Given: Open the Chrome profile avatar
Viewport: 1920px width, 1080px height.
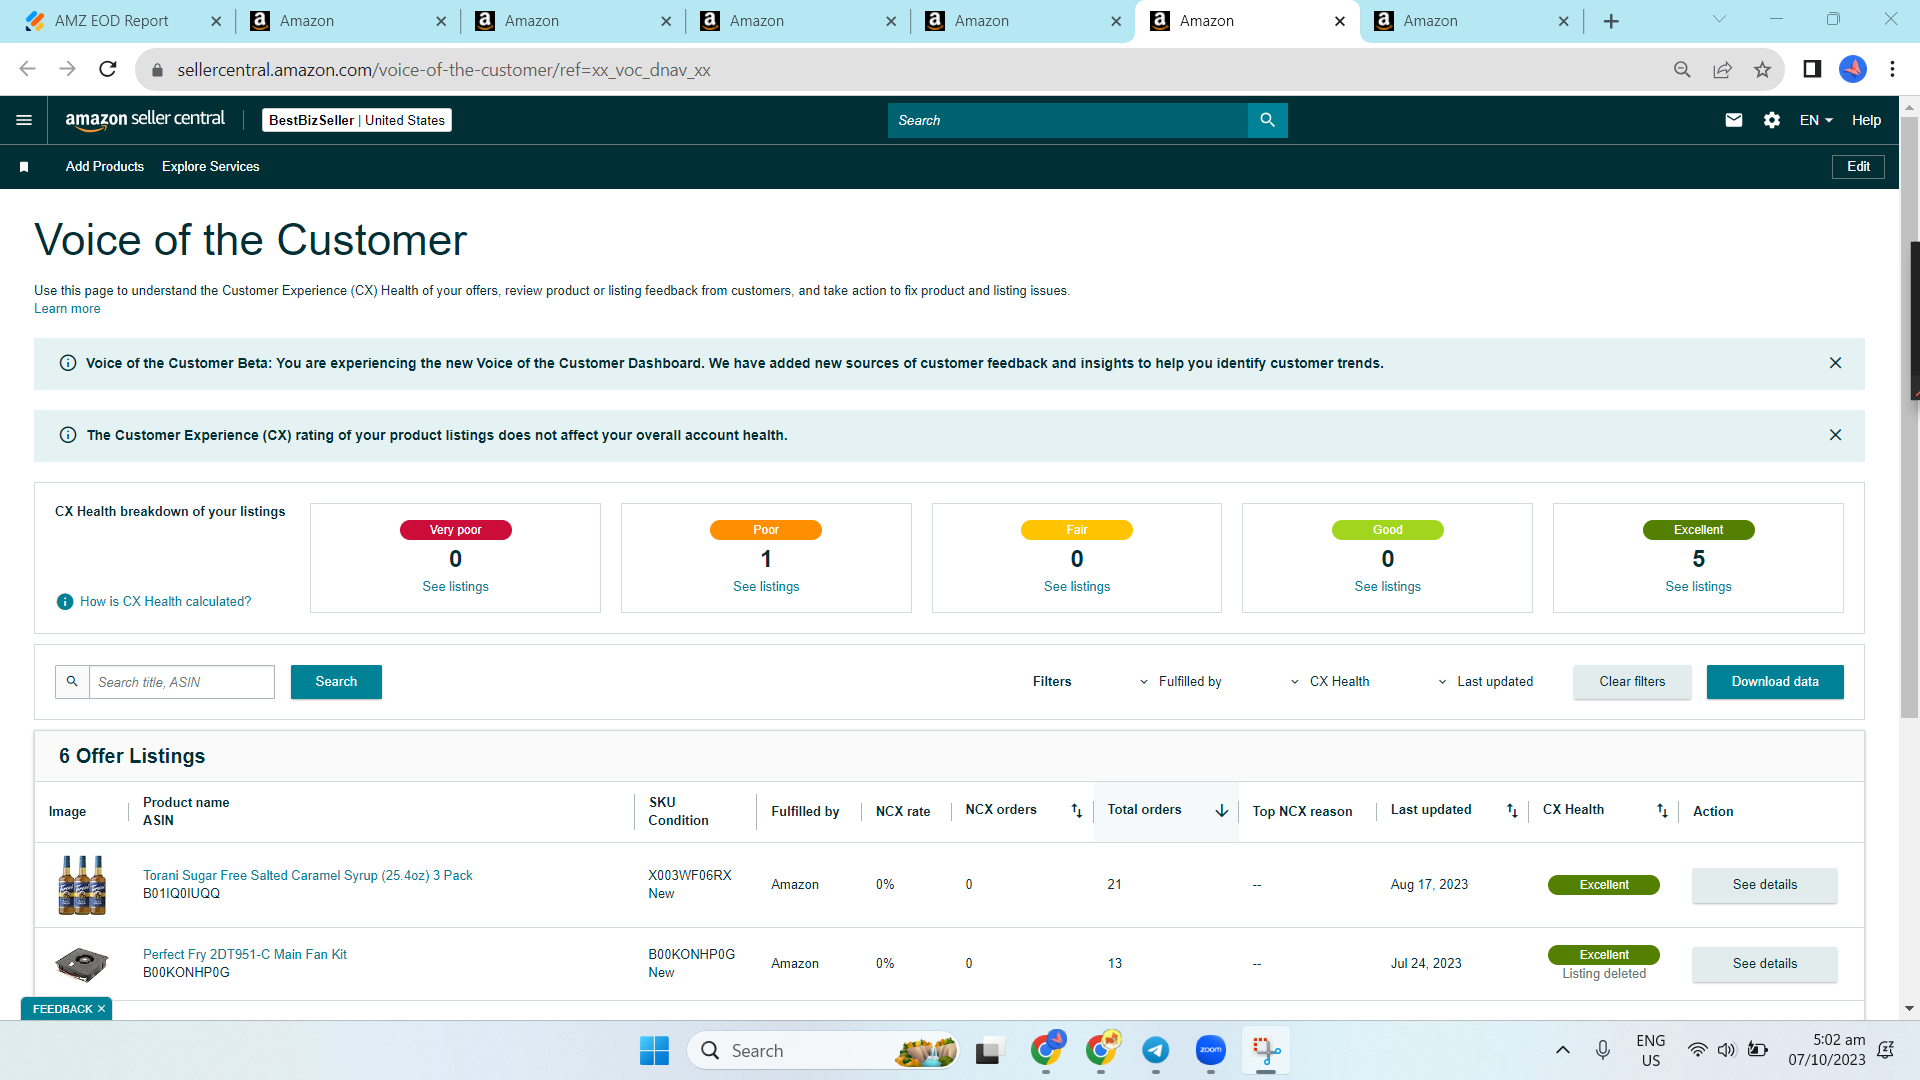Looking at the screenshot, I should [1853, 69].
